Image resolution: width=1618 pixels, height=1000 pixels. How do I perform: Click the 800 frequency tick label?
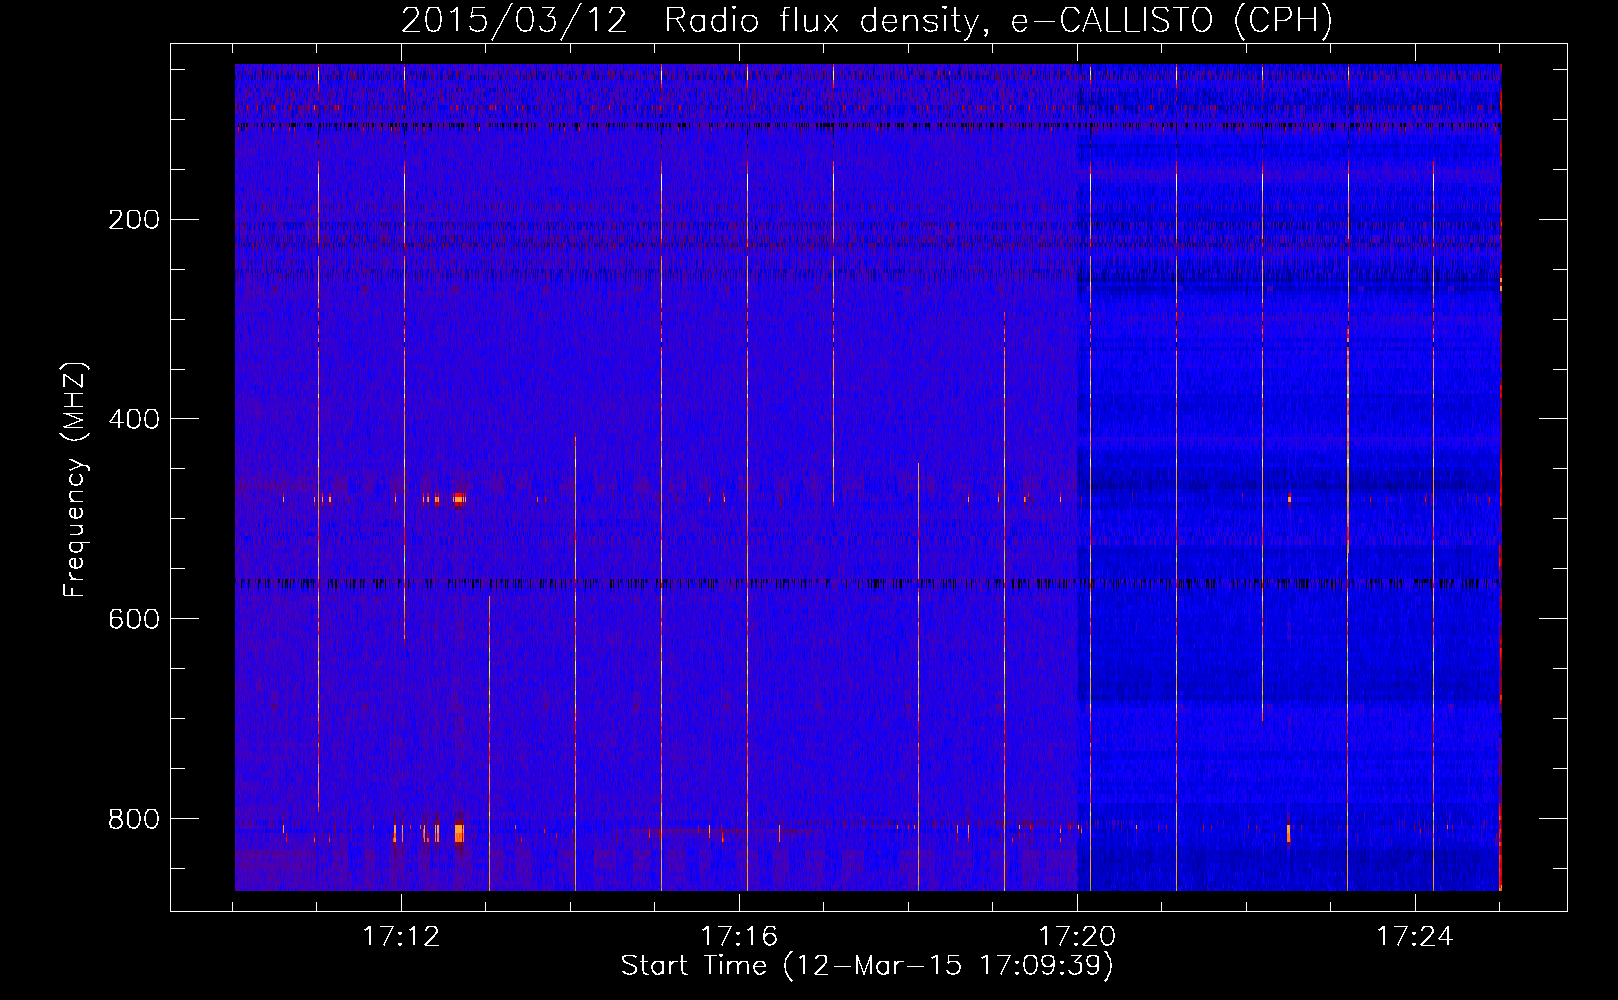[133, 819]
